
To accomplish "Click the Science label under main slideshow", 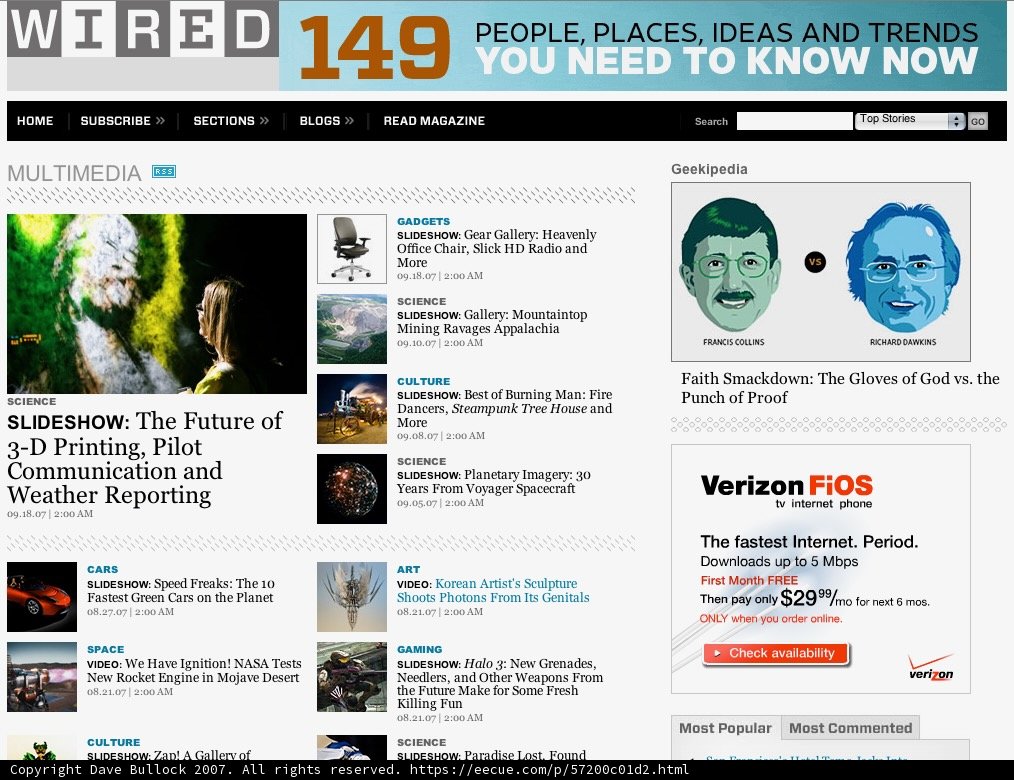I will point(32,402).
